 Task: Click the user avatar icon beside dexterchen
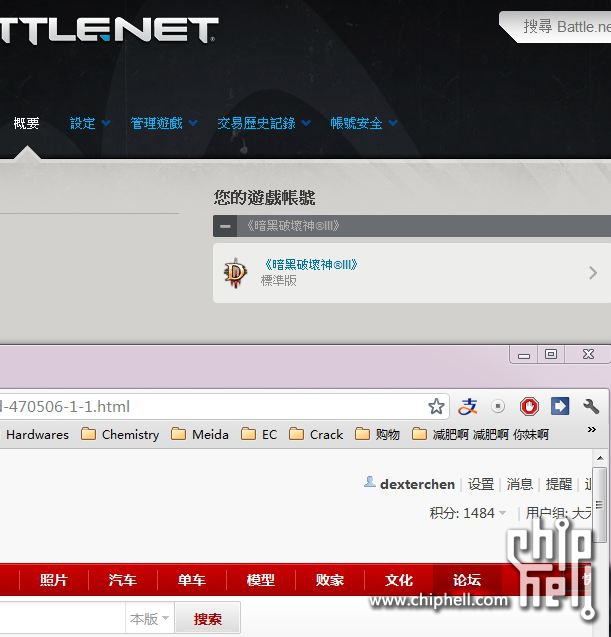tap(370, 482)
